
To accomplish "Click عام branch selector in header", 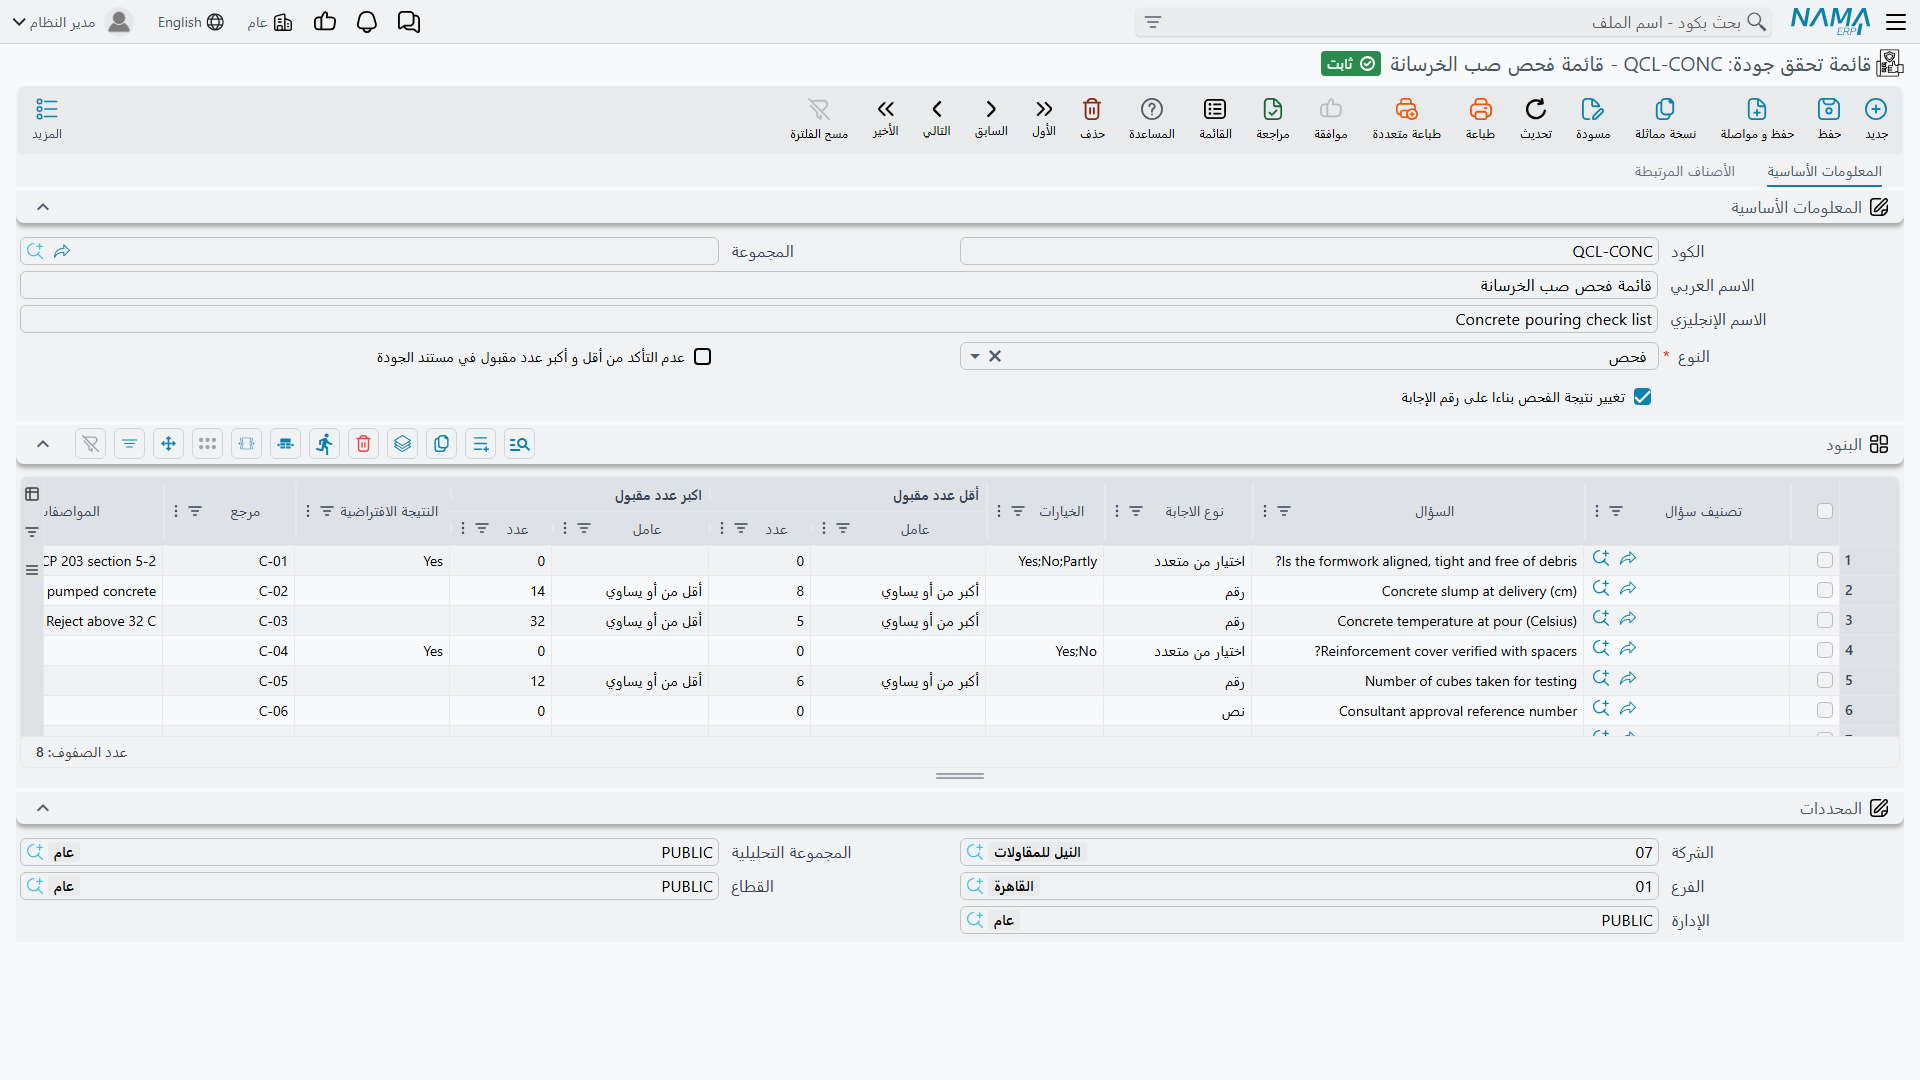I will tap(270, 22).
